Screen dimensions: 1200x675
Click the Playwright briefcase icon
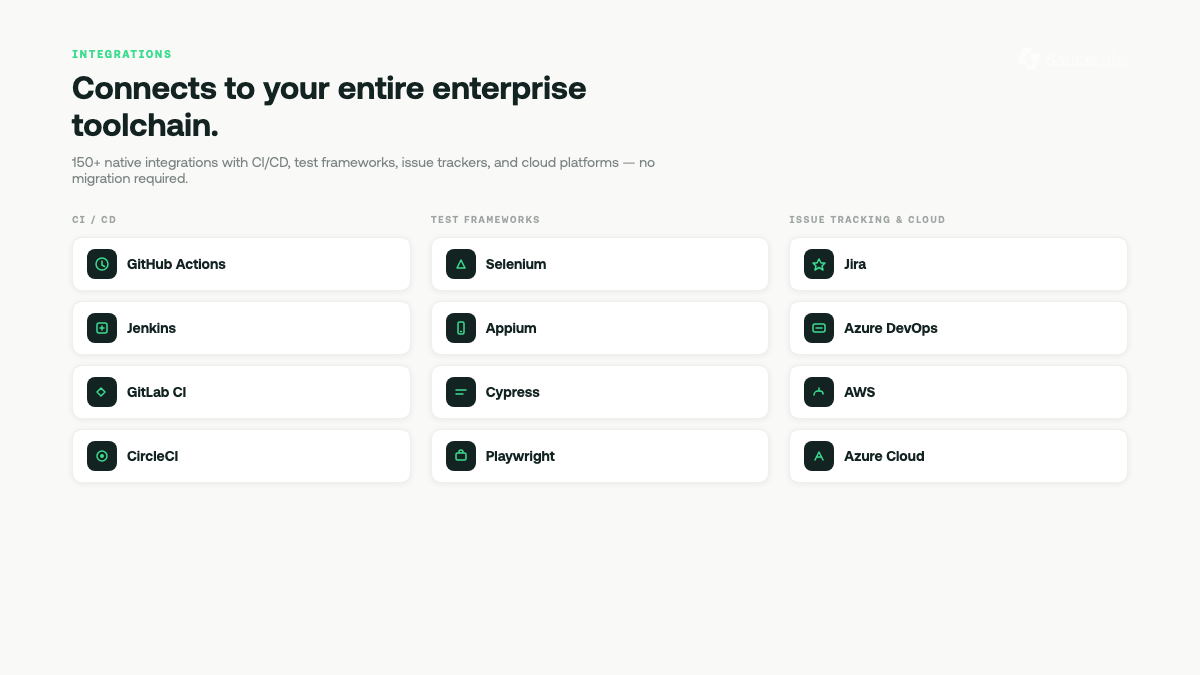(461, 456)
